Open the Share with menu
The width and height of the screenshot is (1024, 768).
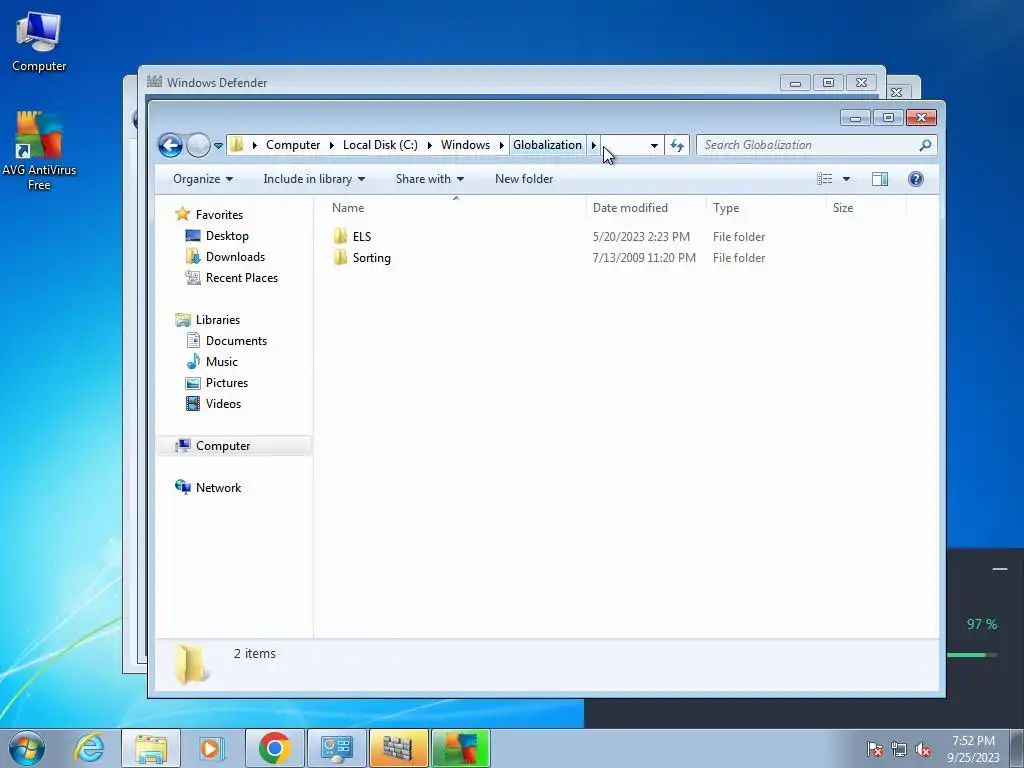pos(430,179)
